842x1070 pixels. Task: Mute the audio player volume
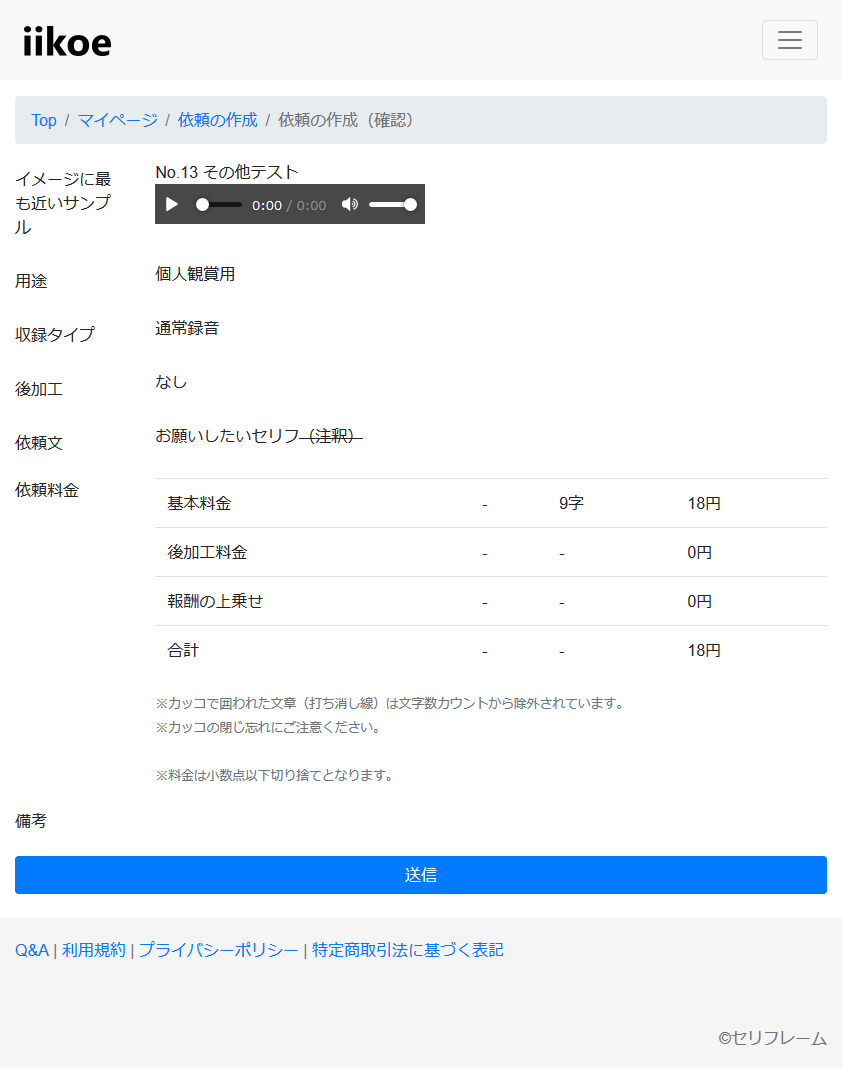coord(349,205)
